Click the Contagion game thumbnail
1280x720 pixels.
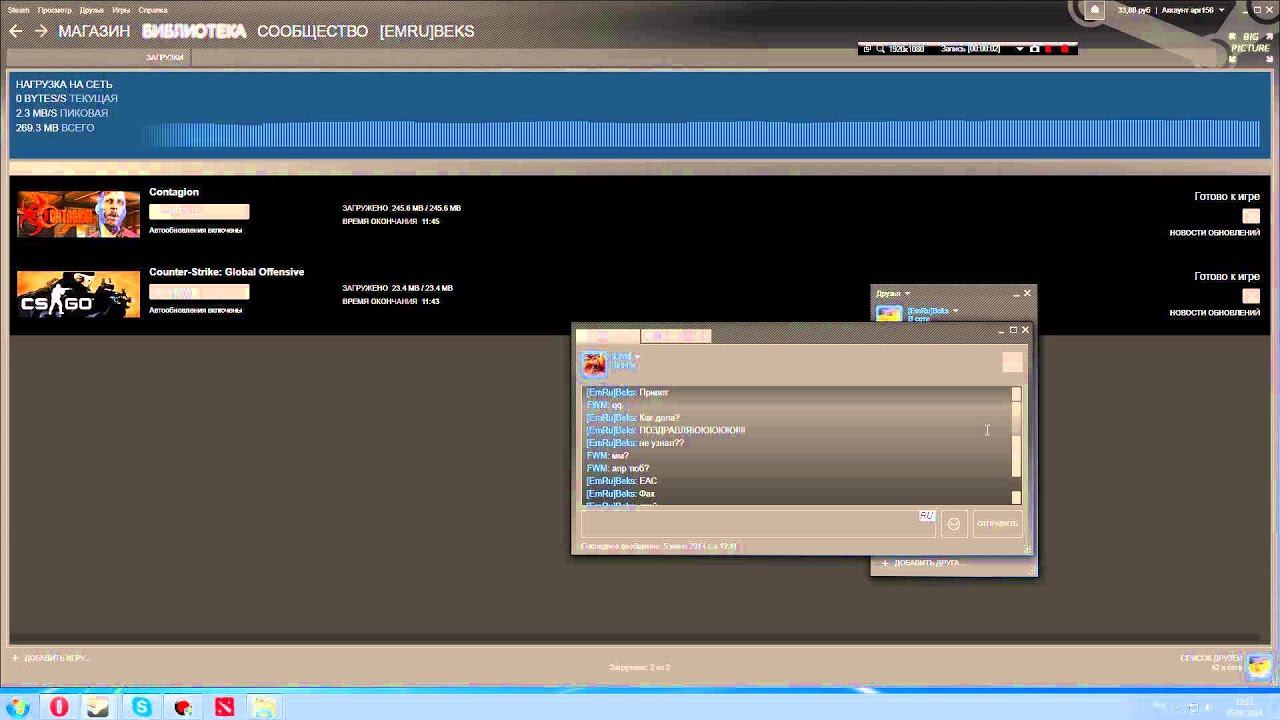[78, 213]
